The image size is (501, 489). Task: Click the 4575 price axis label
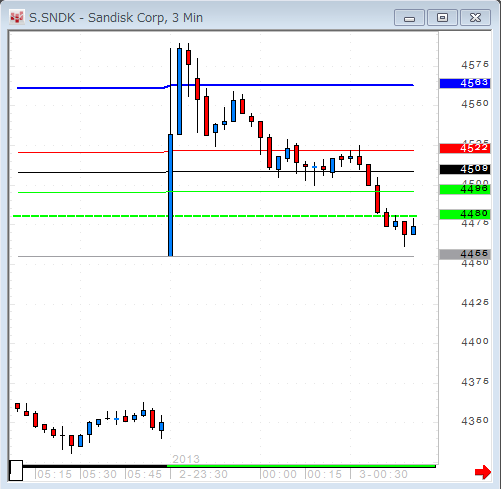pos(475,65)
